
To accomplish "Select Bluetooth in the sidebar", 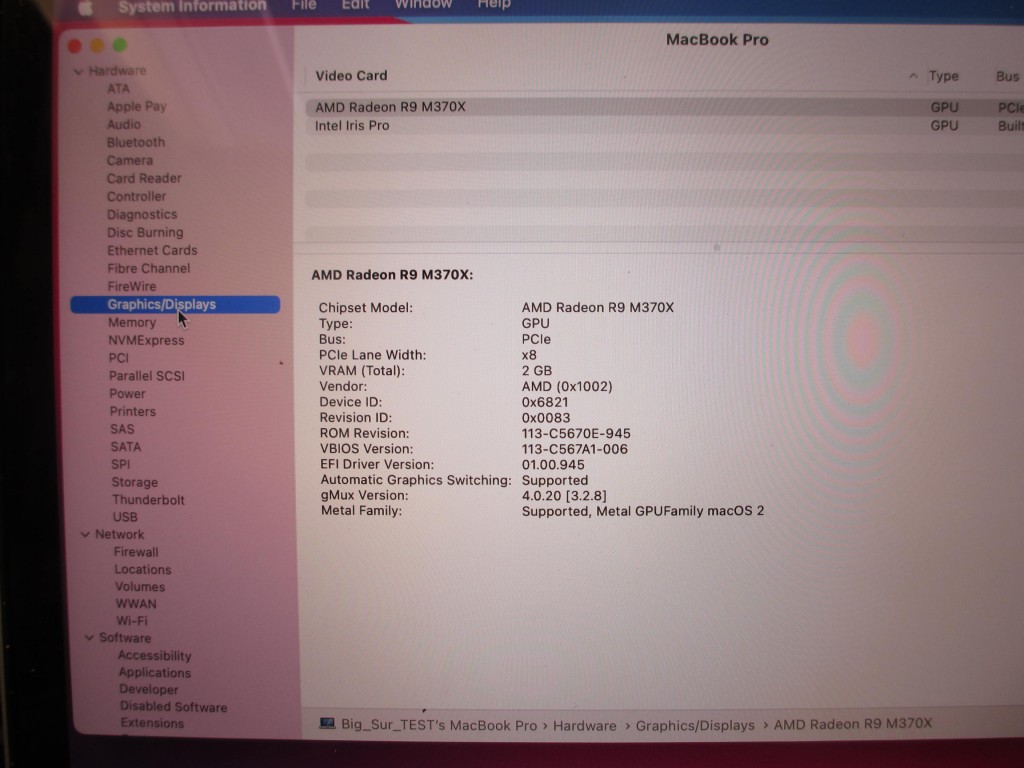I will point(136,142).
